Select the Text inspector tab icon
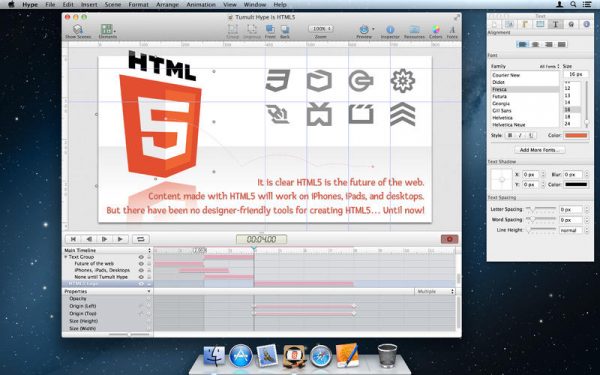Image resolution: width=600 pixels, height=375 pixels. (555, 24)
